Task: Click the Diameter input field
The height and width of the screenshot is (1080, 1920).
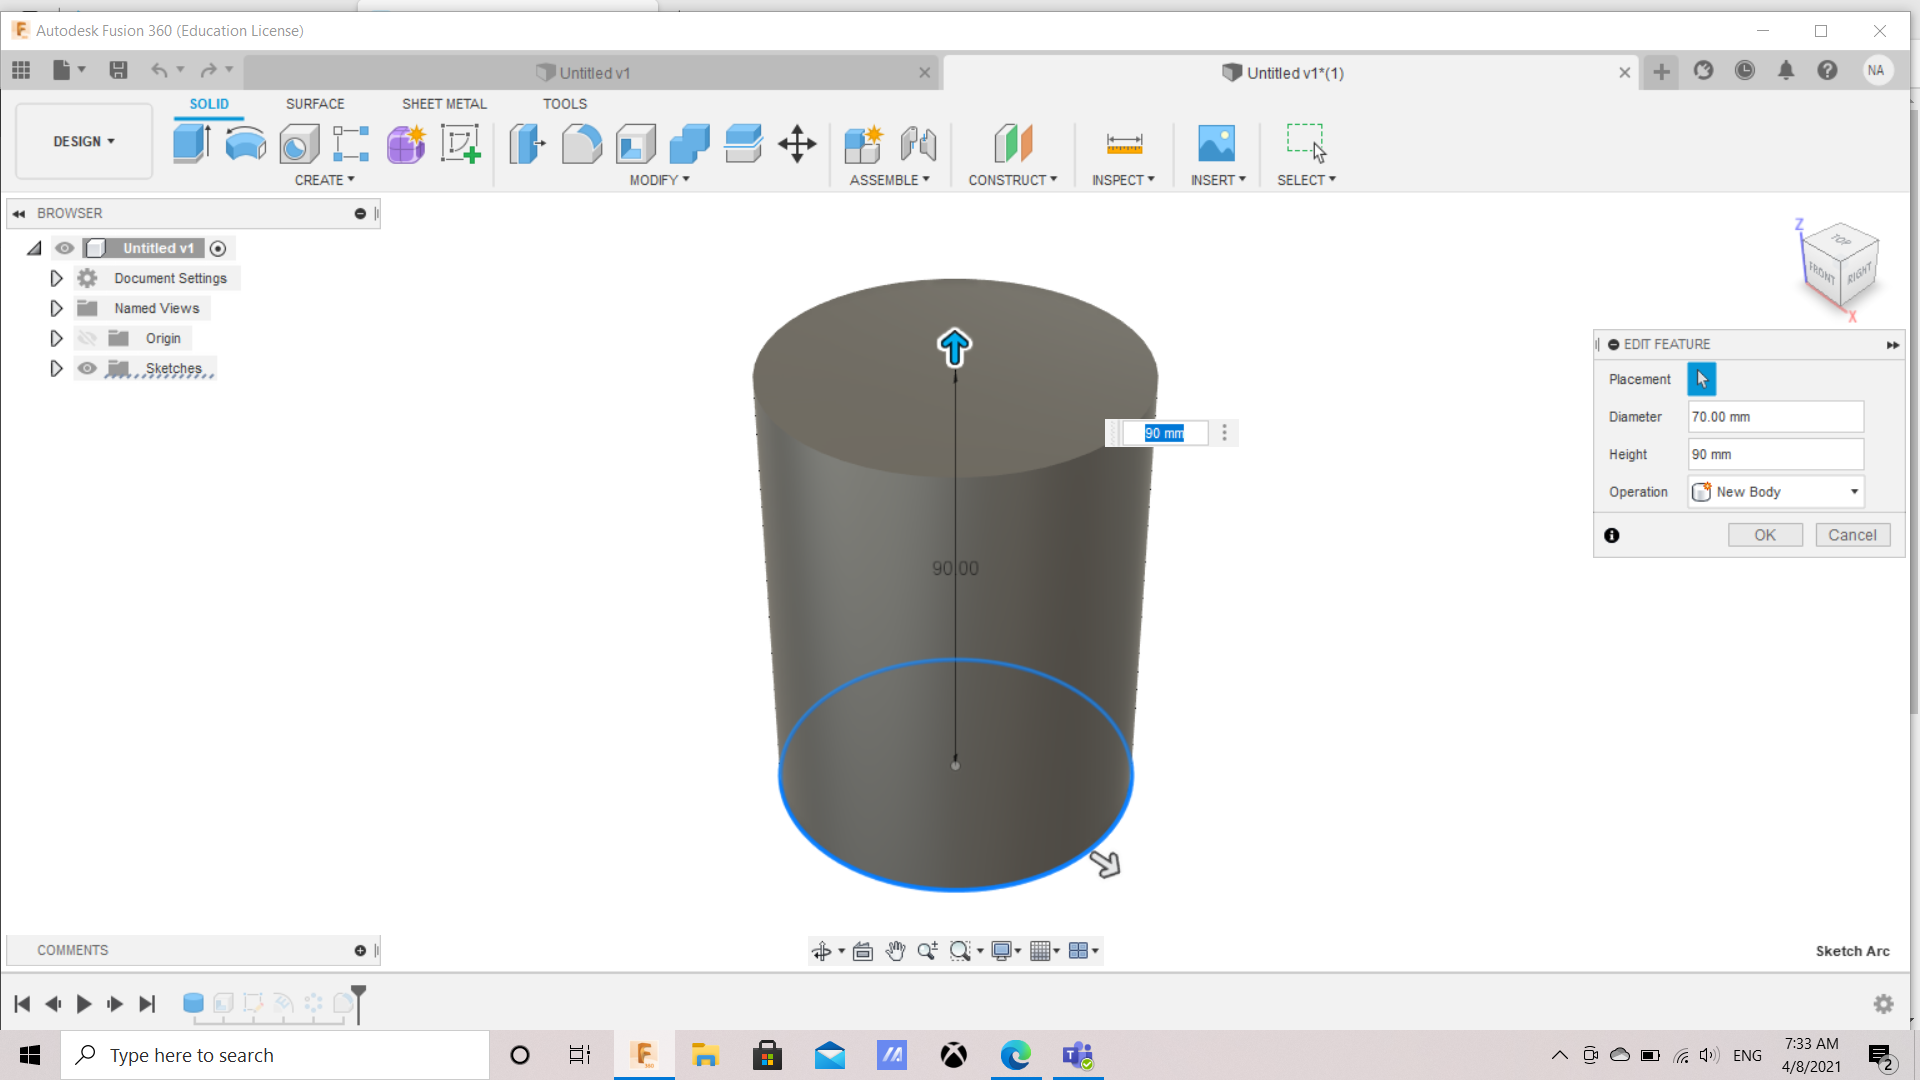Action: 1775,417
